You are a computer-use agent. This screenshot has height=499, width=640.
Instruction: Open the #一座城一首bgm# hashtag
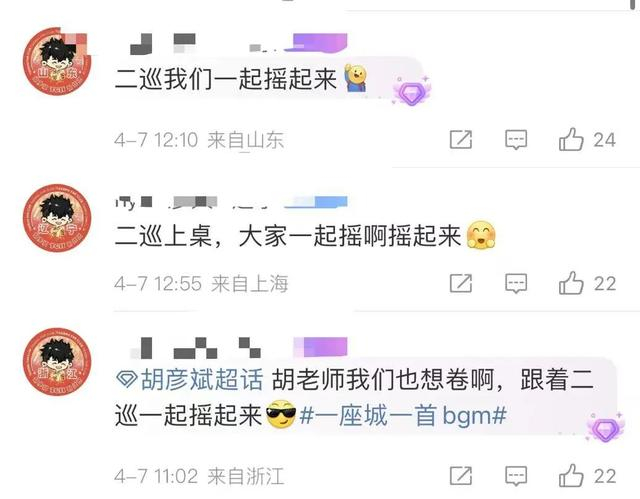coord(403,416)
